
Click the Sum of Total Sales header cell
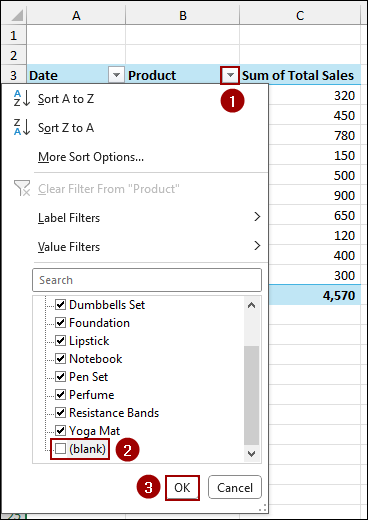[x=300, y=75]
